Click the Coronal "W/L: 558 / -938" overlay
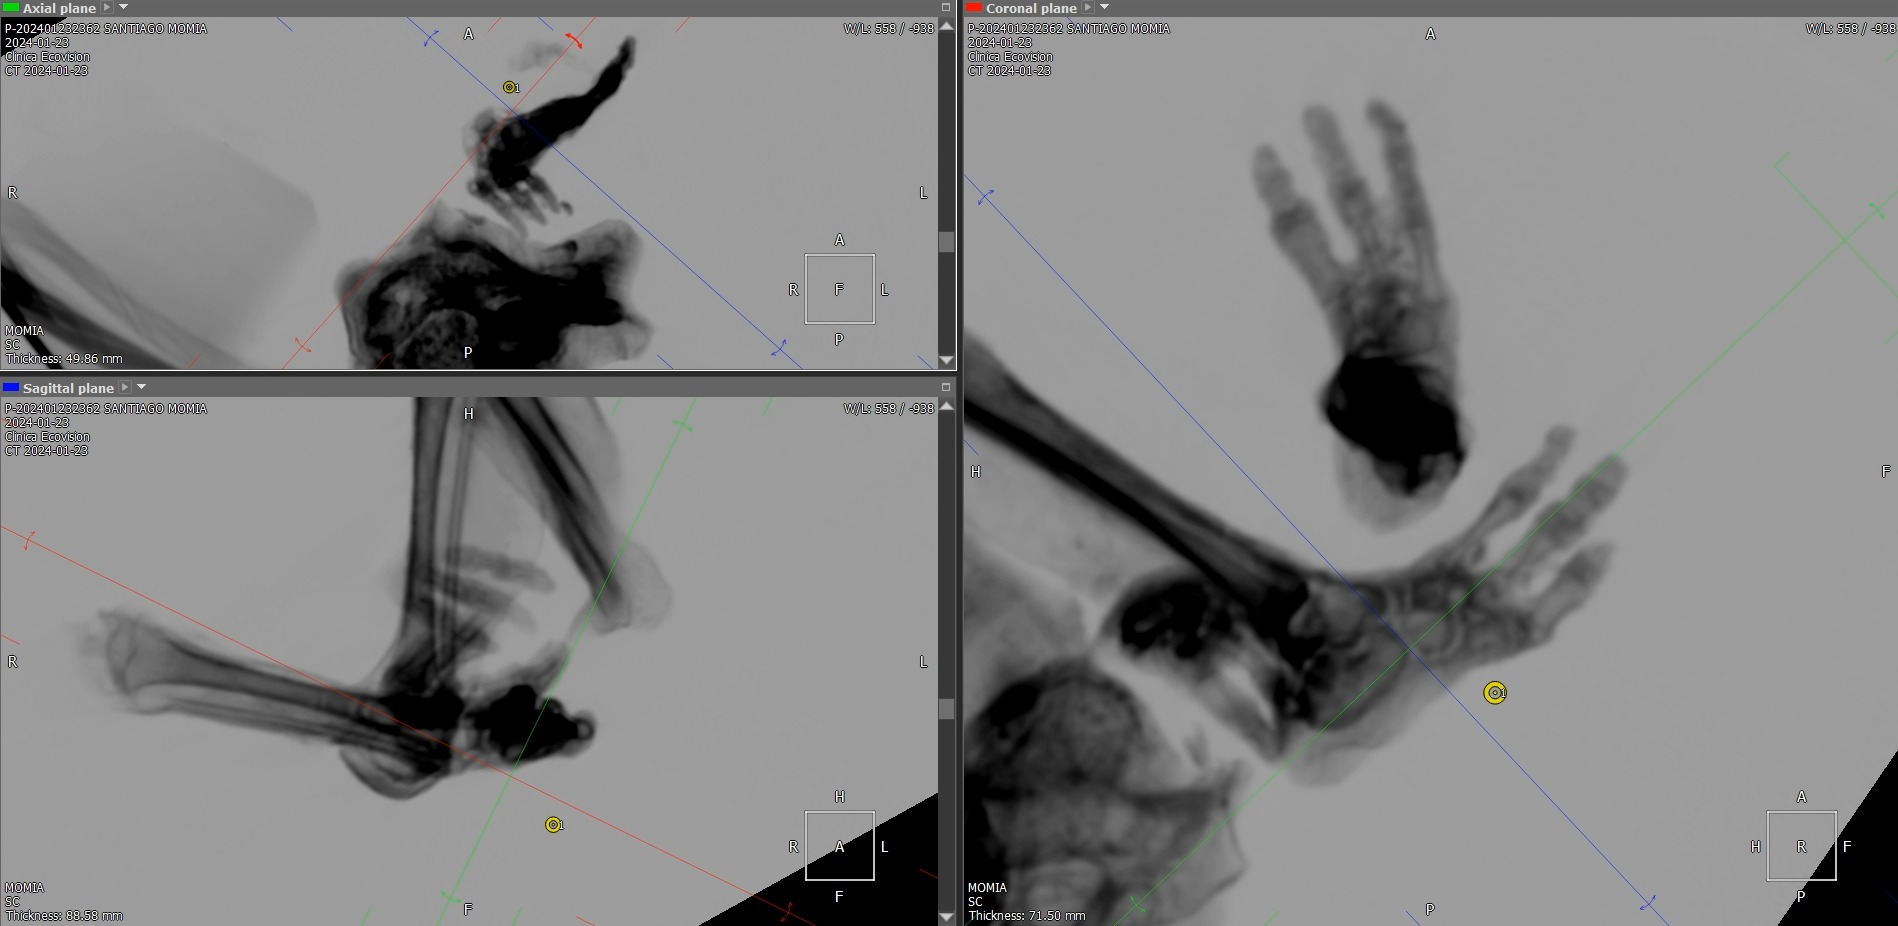 [x=1850, y=29]
